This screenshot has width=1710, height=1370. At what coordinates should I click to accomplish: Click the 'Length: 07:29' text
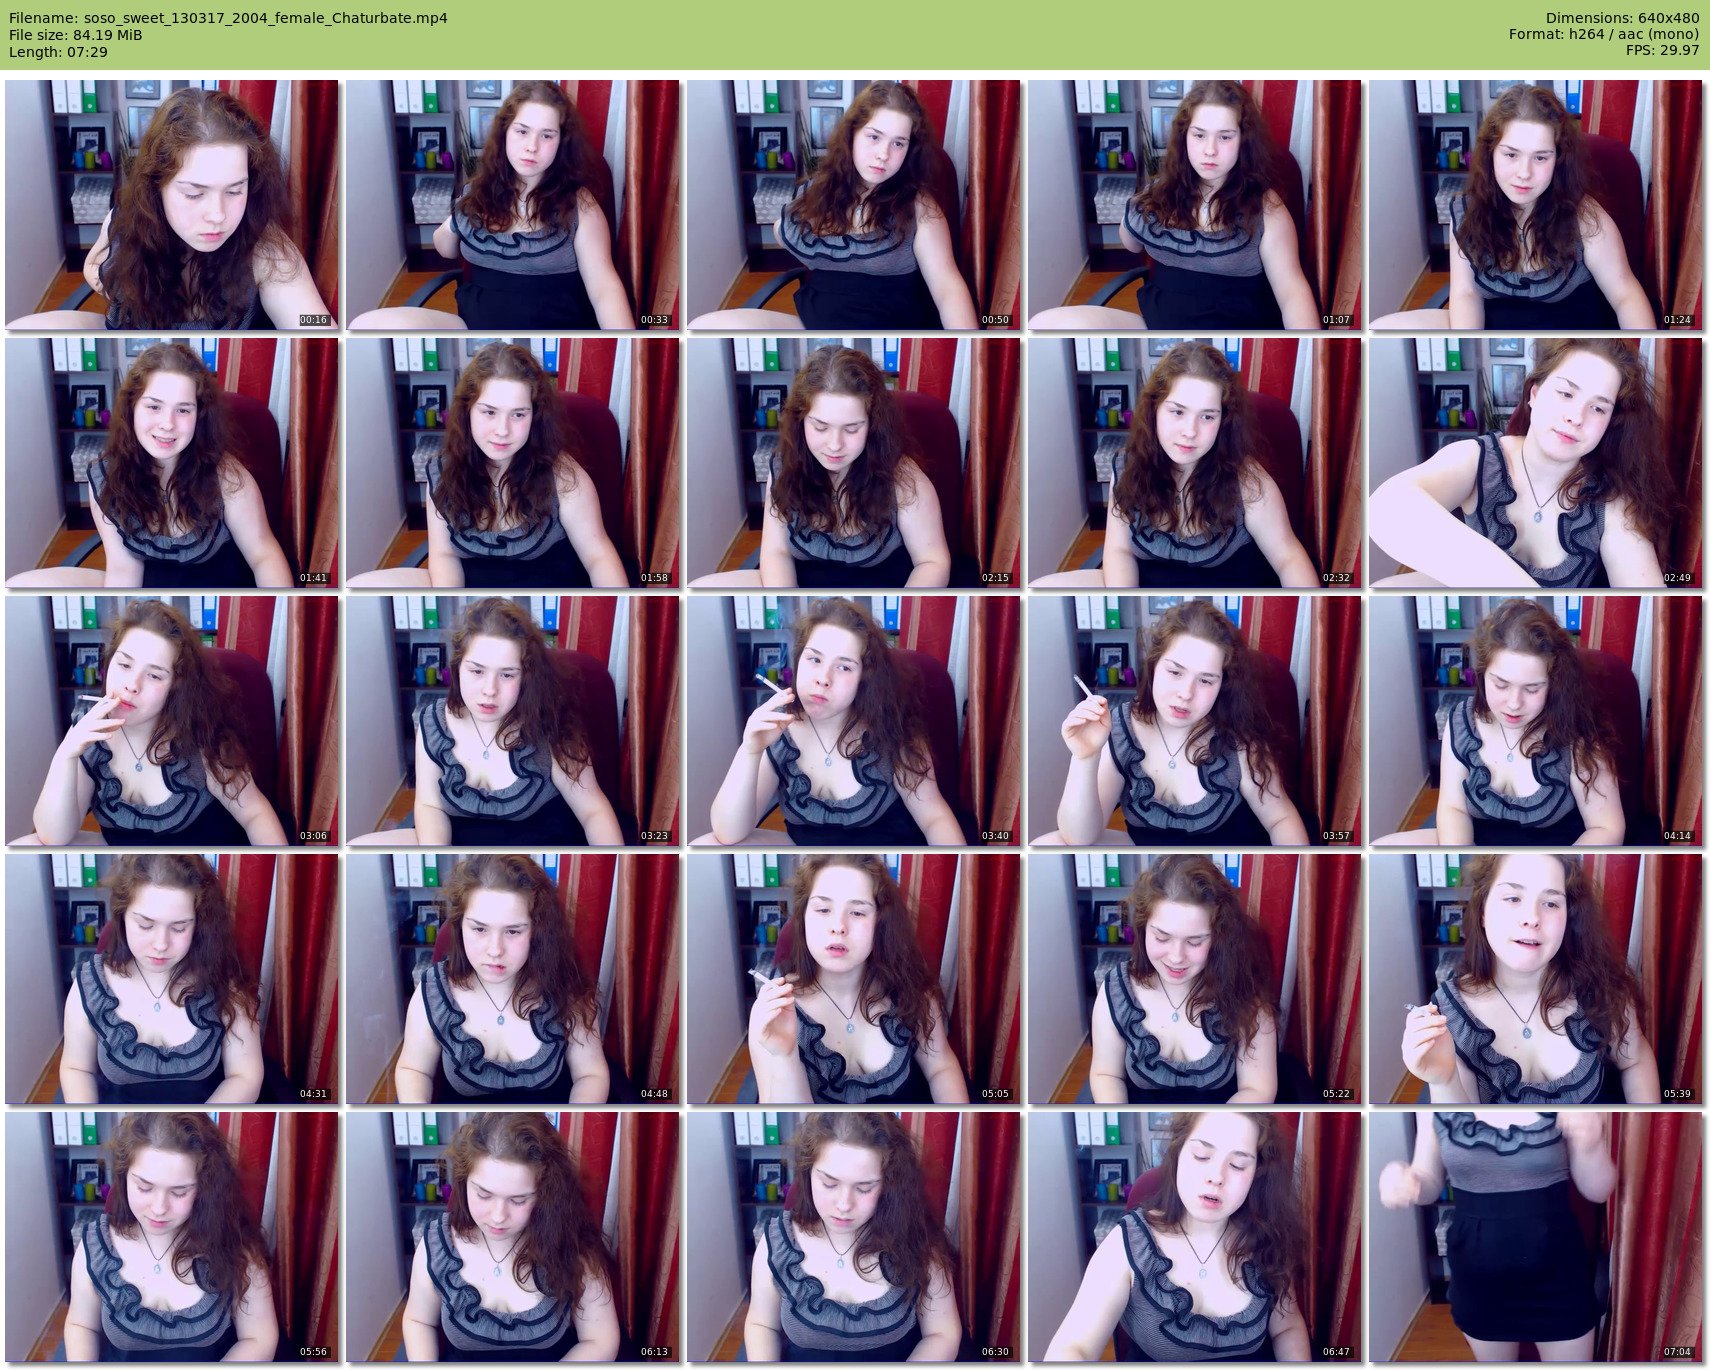(58, 52)
